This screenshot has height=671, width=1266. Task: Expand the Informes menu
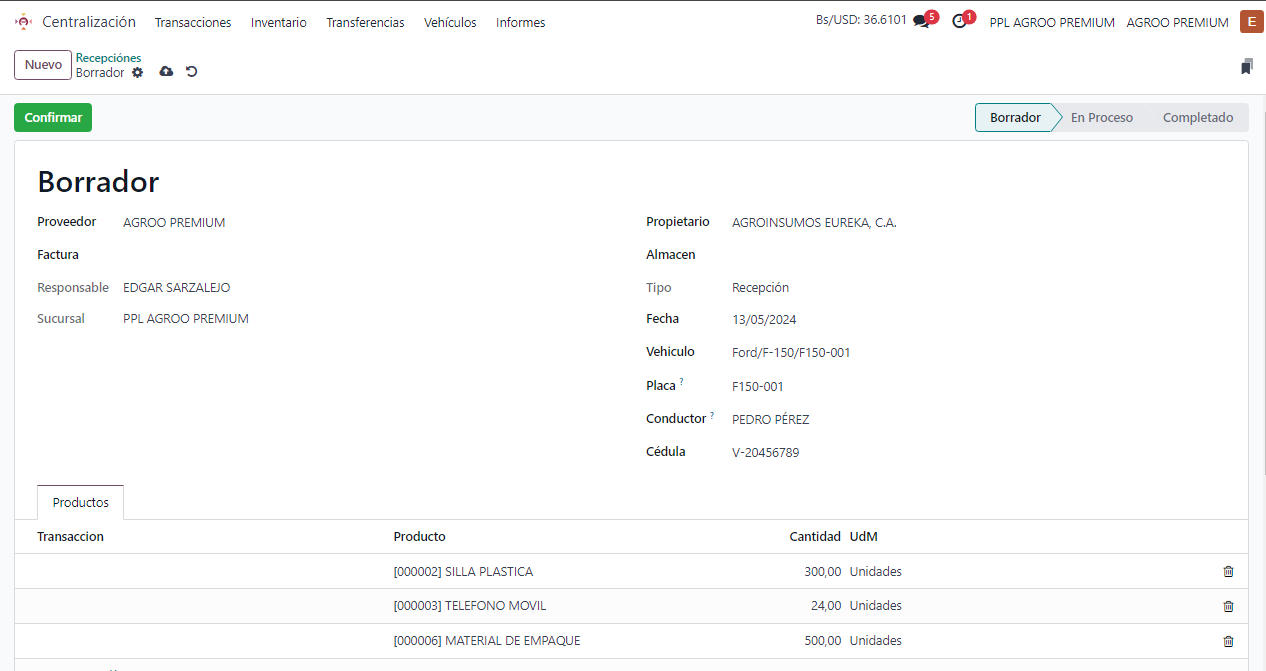click(520, 22)
